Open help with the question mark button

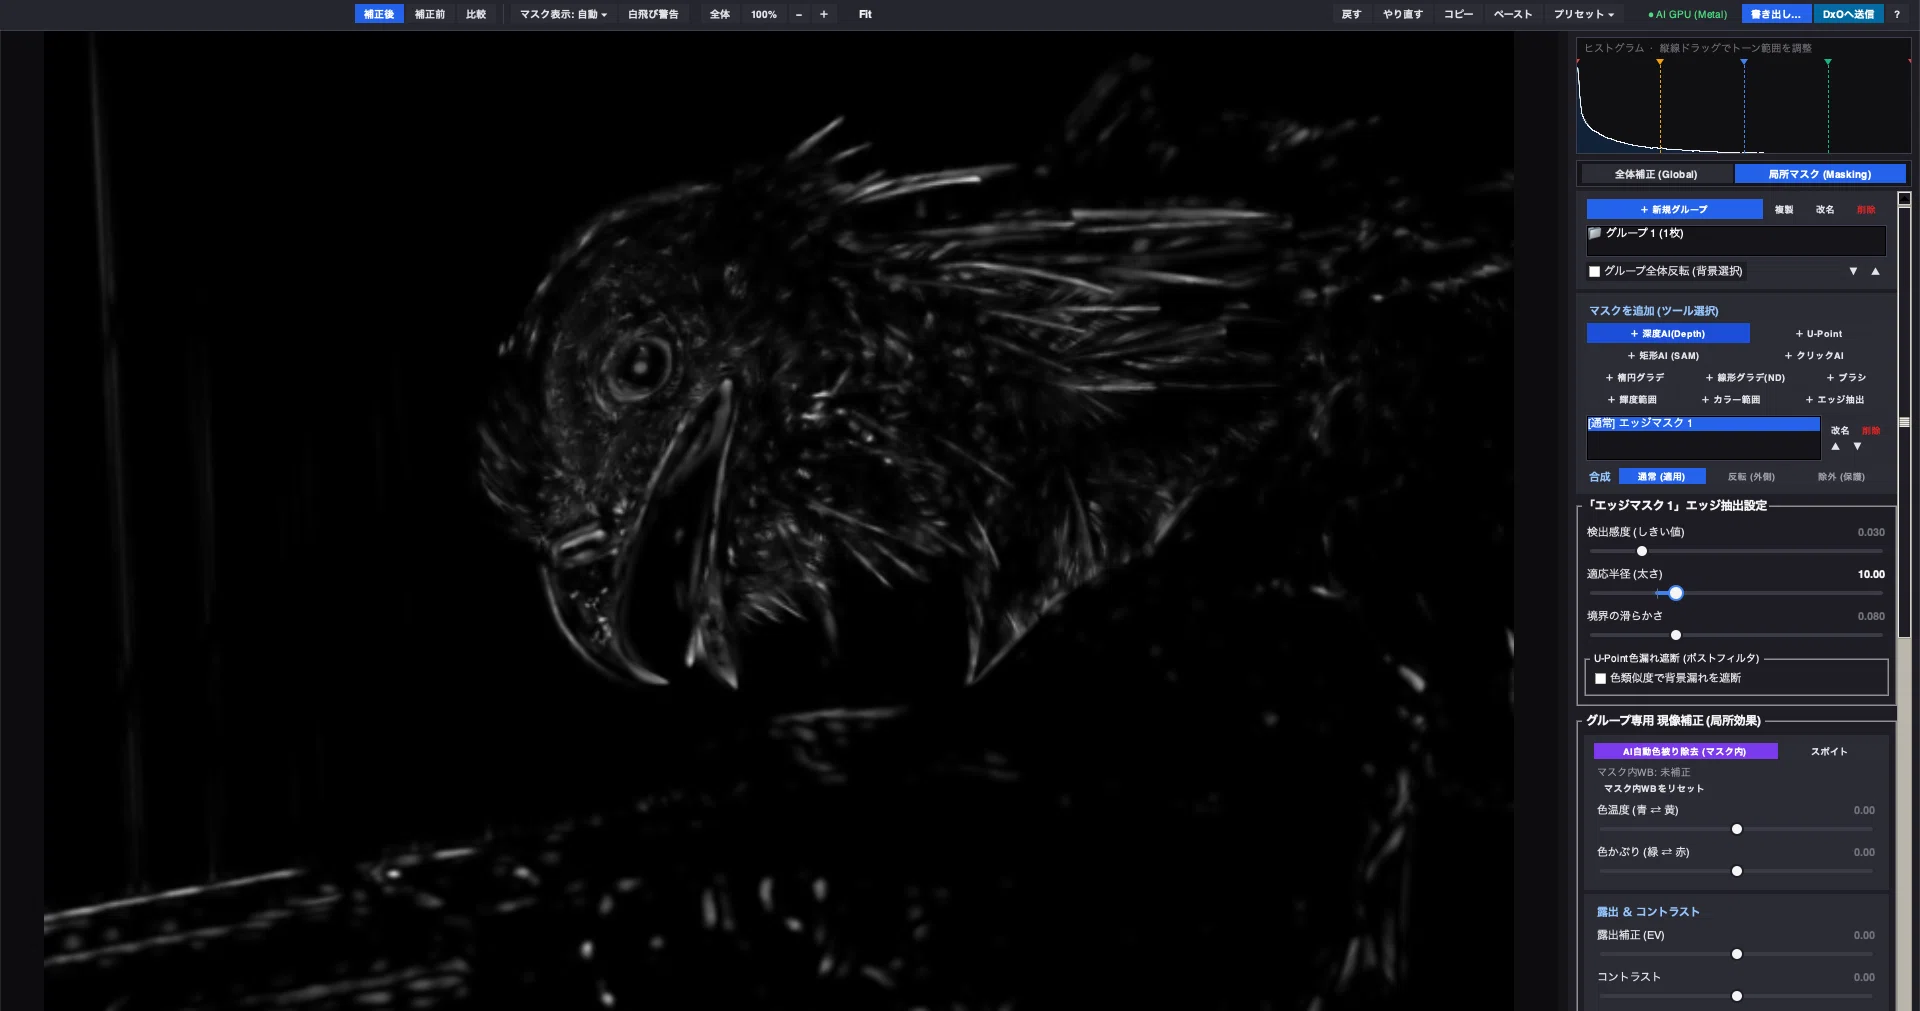(x=1896, y=14)
